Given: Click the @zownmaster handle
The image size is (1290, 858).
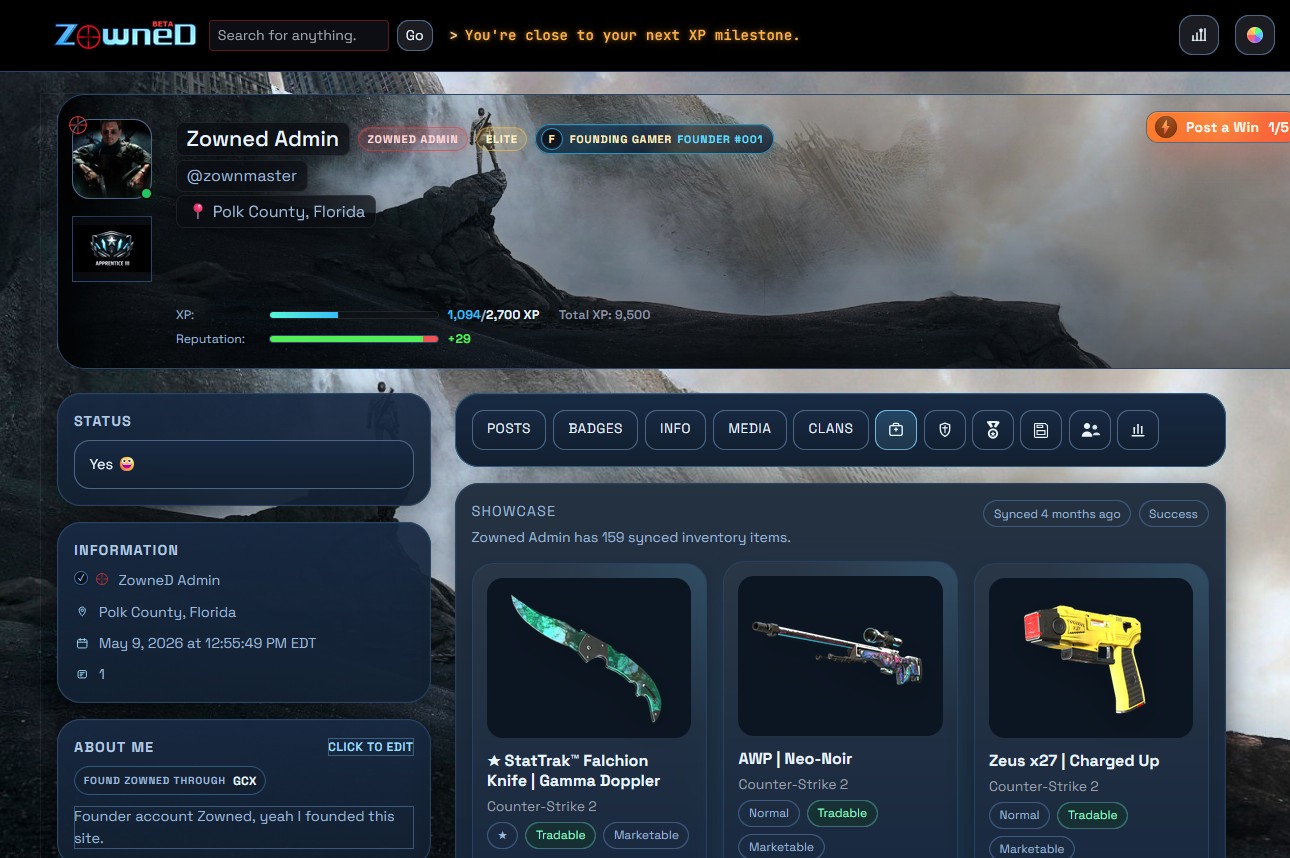Looking at the screenshot, I should tap(242, 176).
